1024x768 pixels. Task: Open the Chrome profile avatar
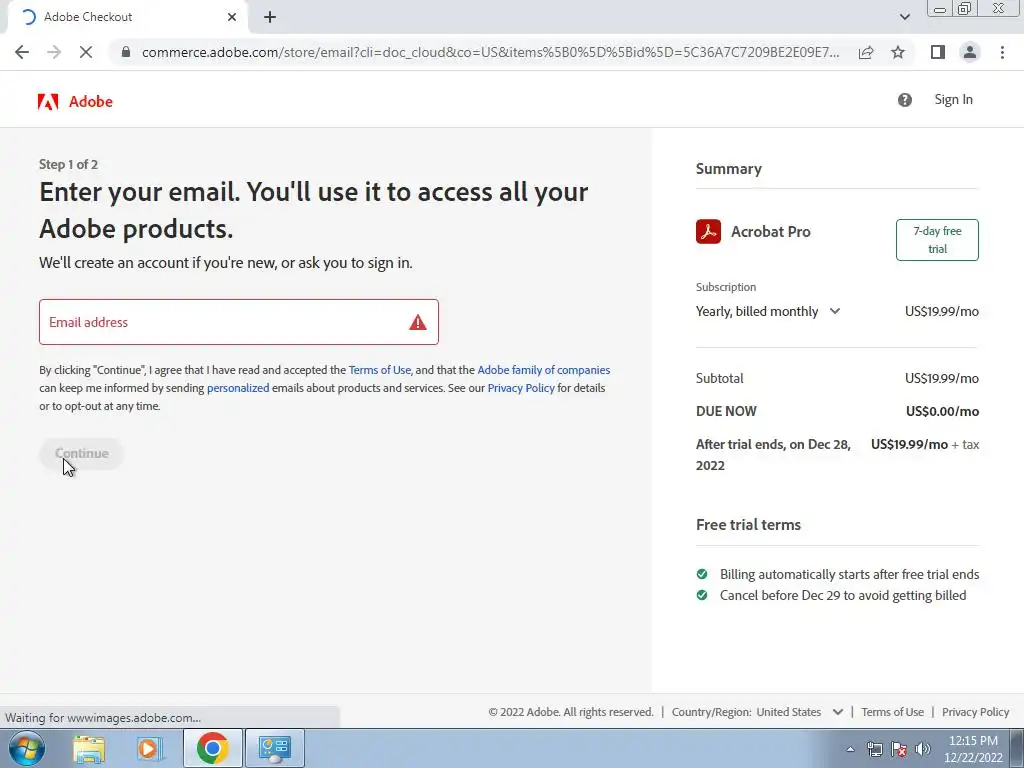970,52
